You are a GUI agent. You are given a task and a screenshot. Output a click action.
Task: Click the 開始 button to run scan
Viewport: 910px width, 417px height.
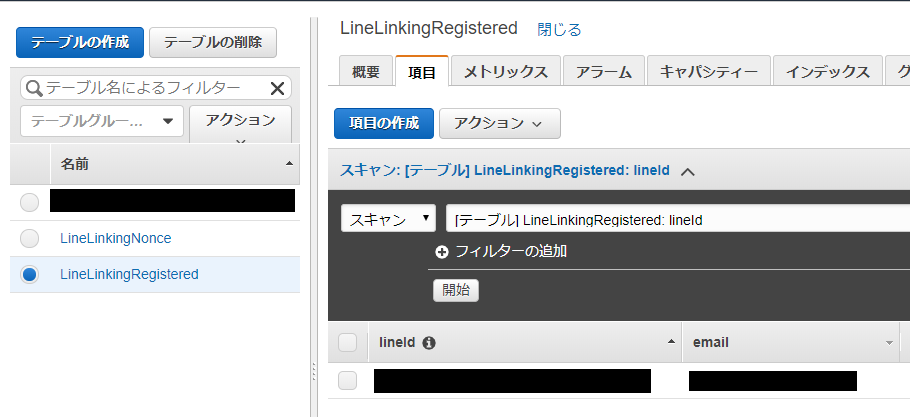[456, 291]
